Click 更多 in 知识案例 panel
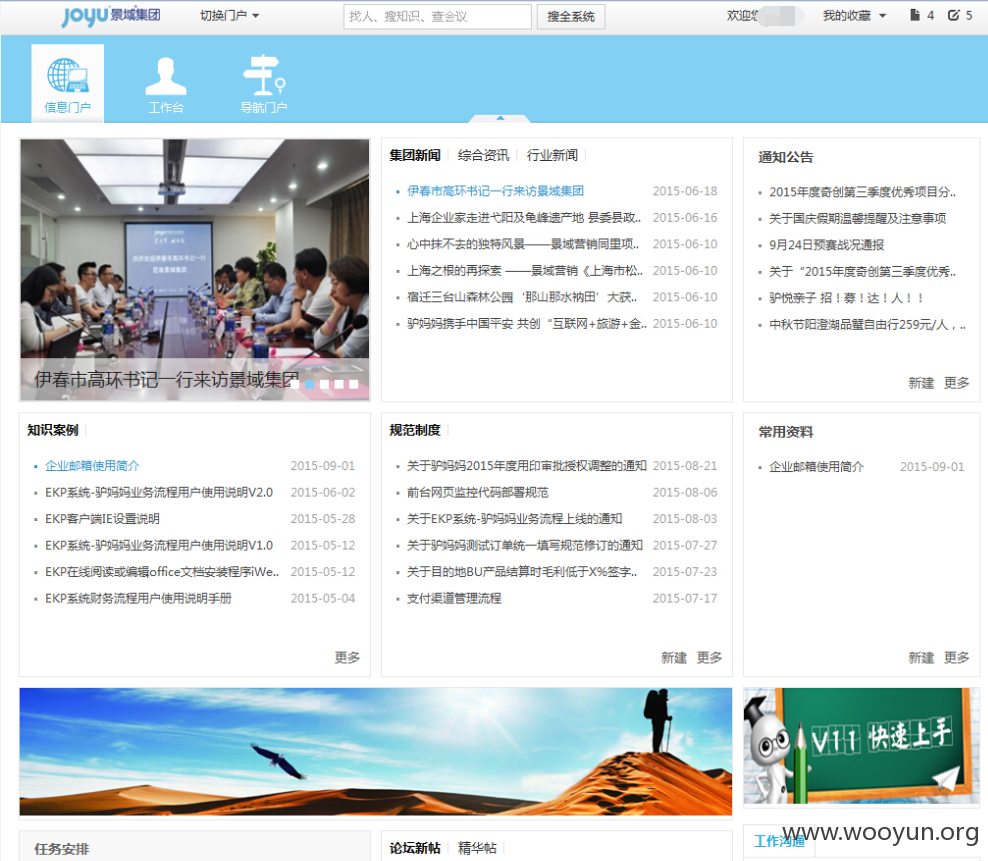Viewport: 988px width, 861px height. point(347,657)
